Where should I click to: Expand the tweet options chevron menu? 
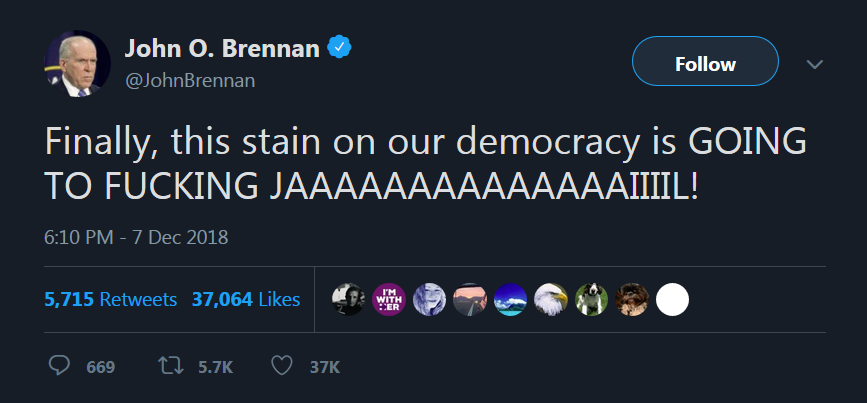tap(814, 64)
